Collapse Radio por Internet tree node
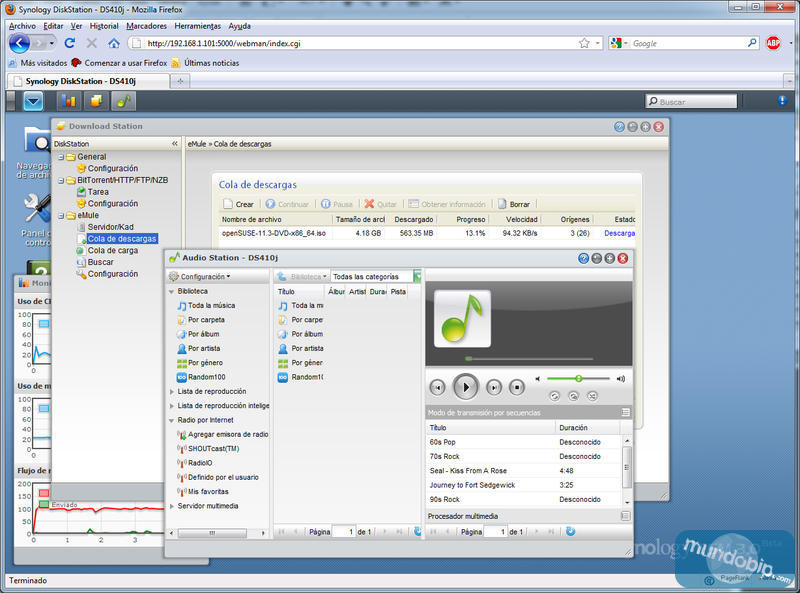 (171, 421)
